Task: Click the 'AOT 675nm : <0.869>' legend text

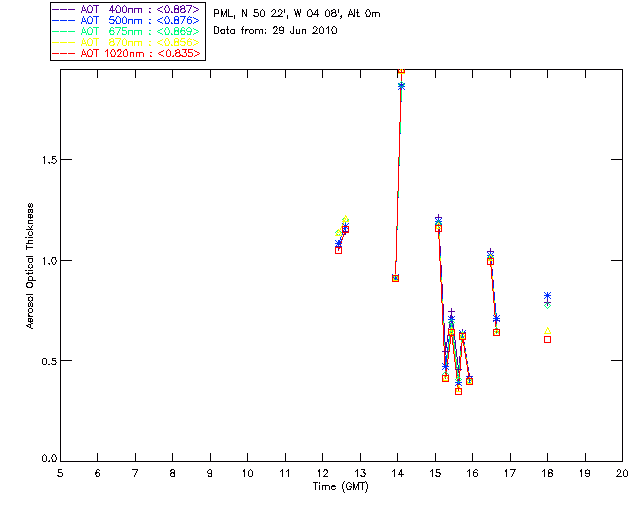Action: (140, 31)
